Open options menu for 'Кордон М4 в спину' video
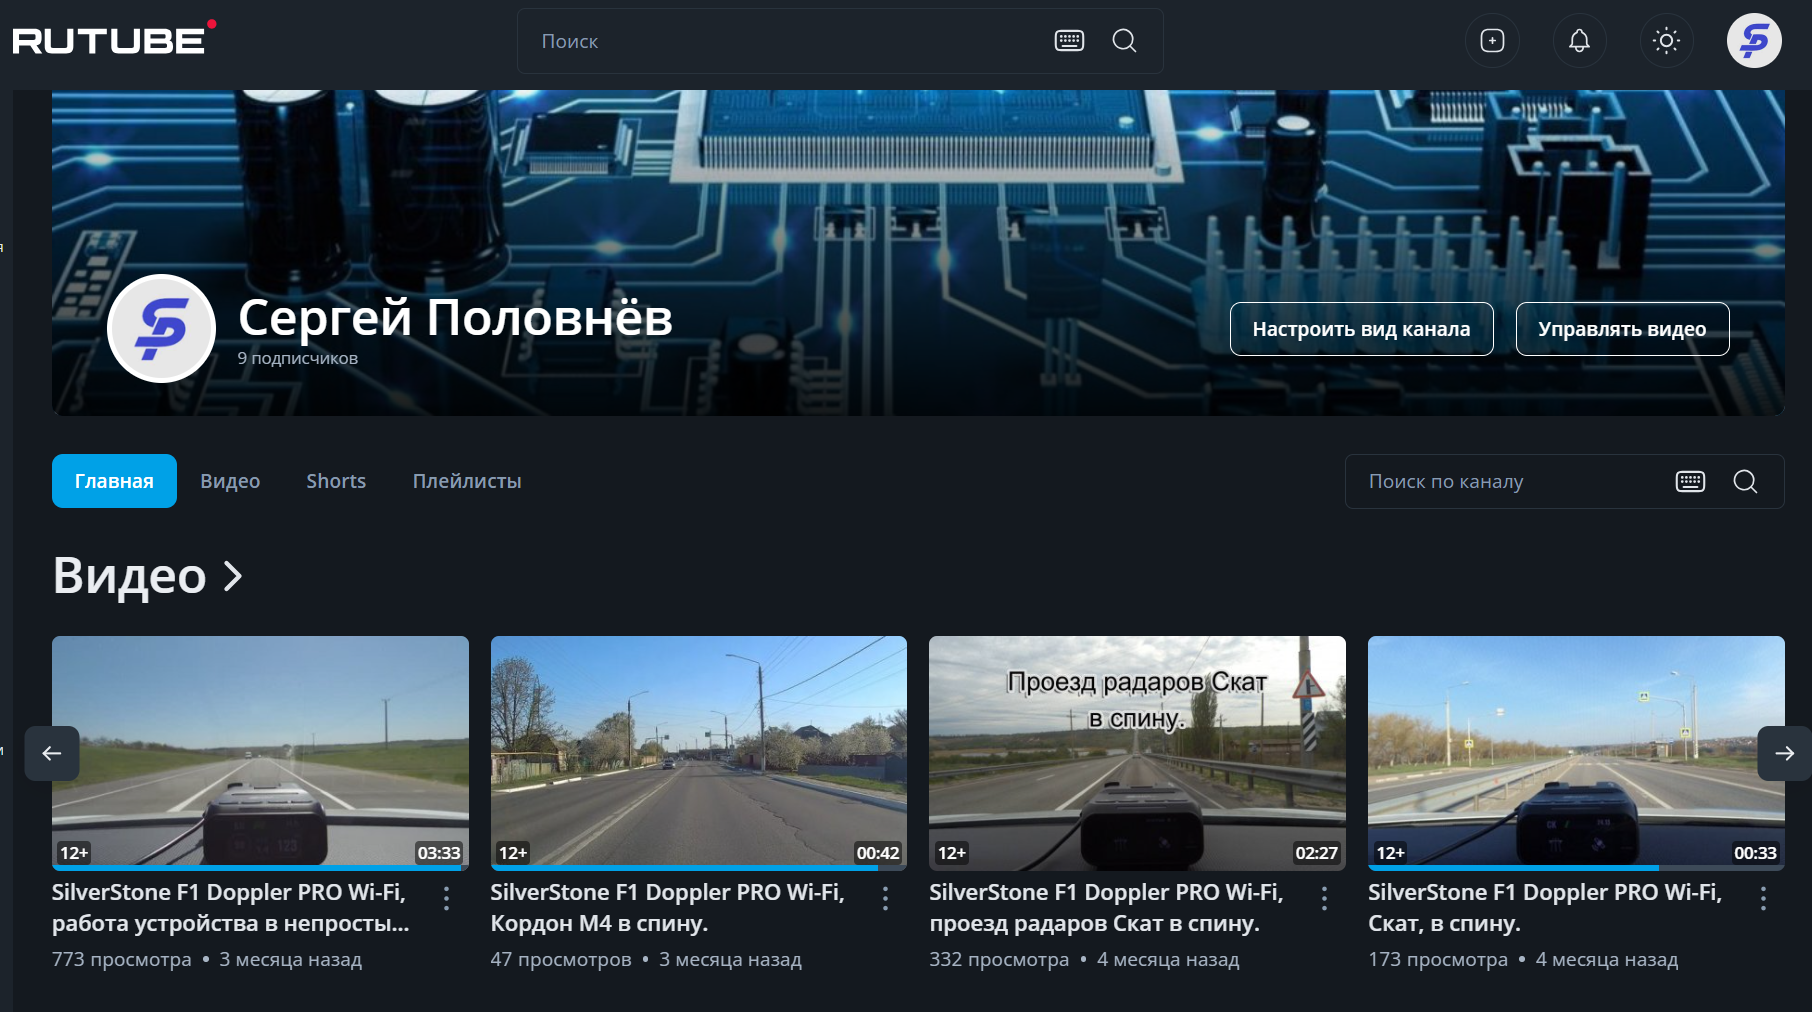This screenshot has height=1012, width=1812. click(885, 898)
